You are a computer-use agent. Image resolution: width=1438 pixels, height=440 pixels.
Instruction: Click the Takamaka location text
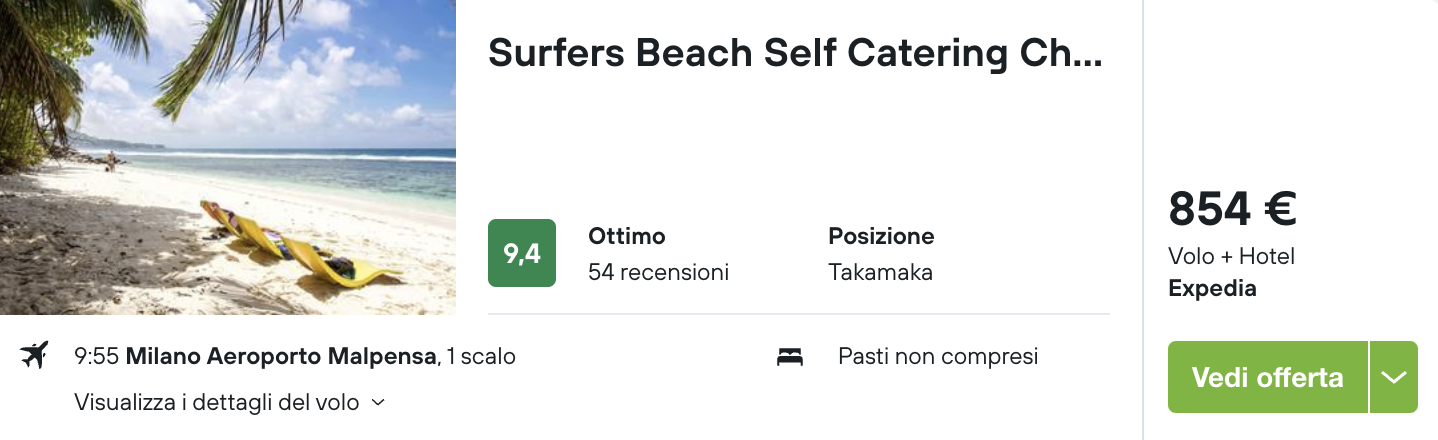click(880, 272)
